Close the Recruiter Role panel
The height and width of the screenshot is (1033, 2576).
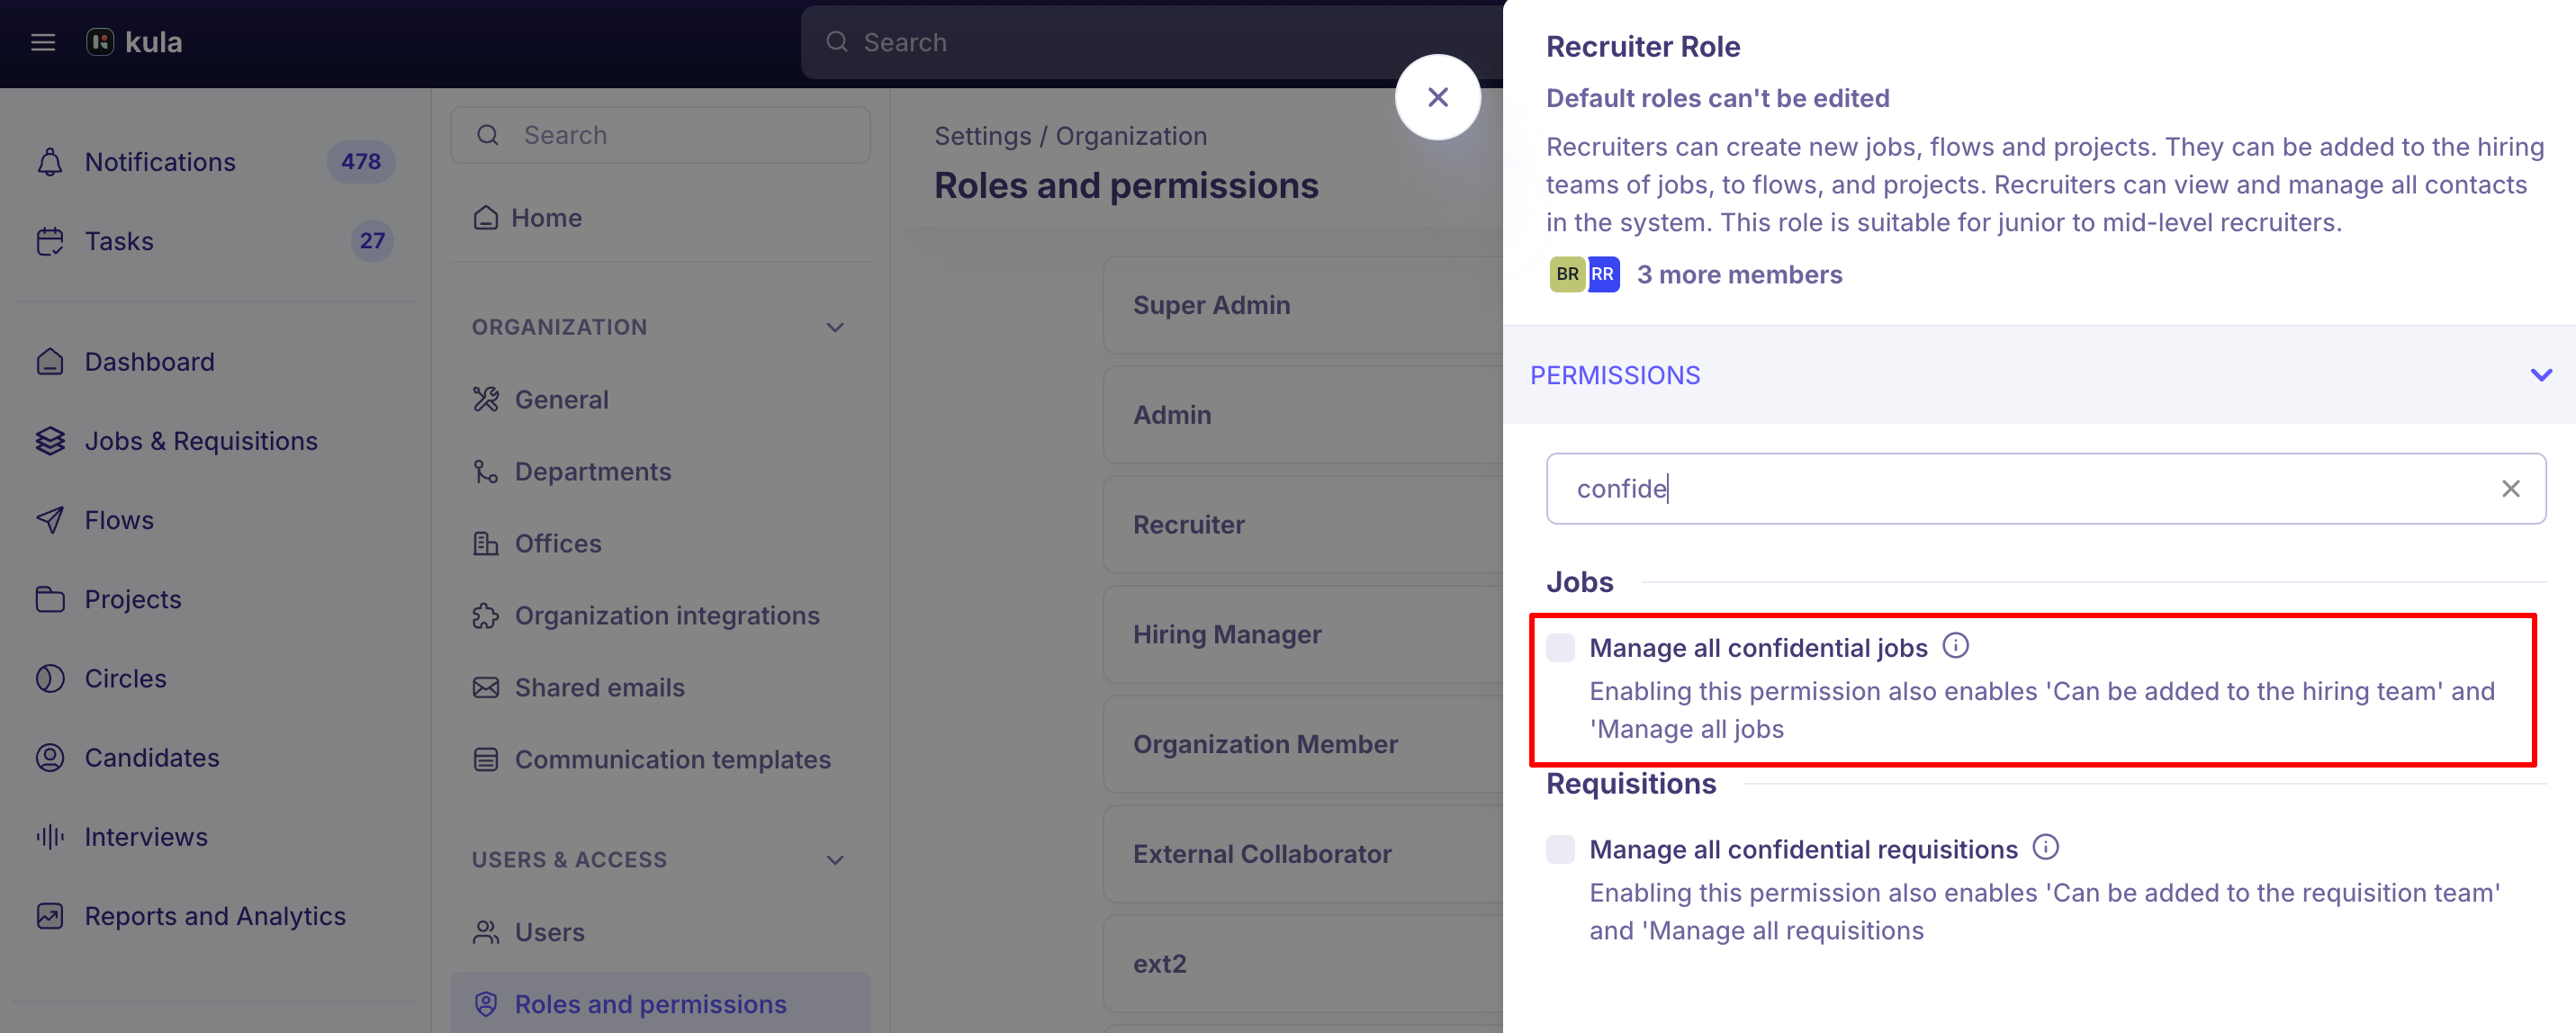click(1437, 97)
